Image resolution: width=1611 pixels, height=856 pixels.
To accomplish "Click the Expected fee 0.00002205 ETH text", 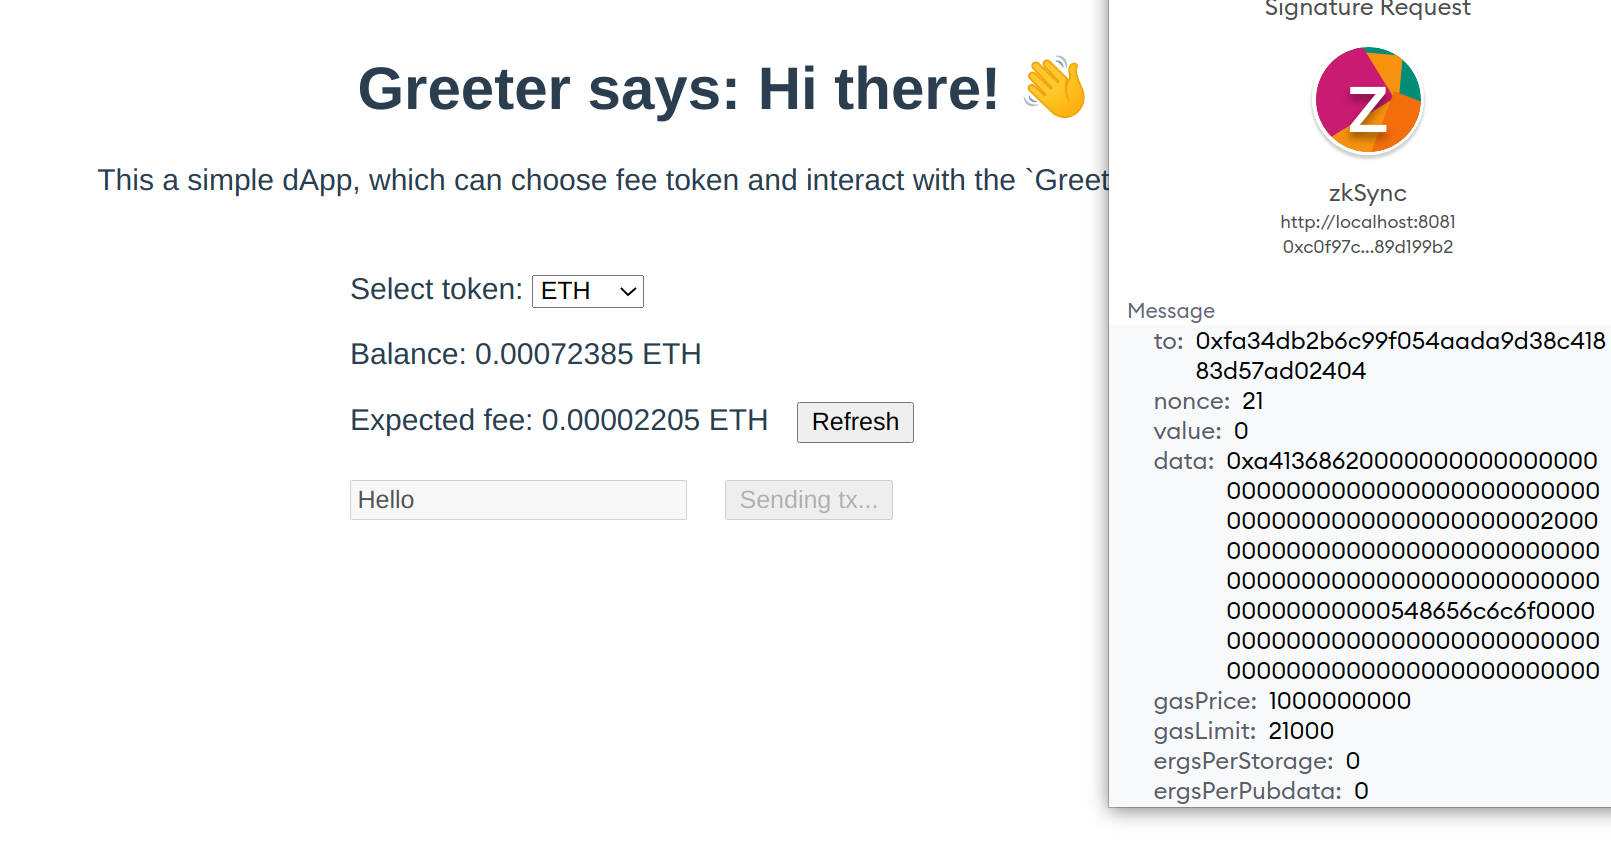I will coord(559,420).
